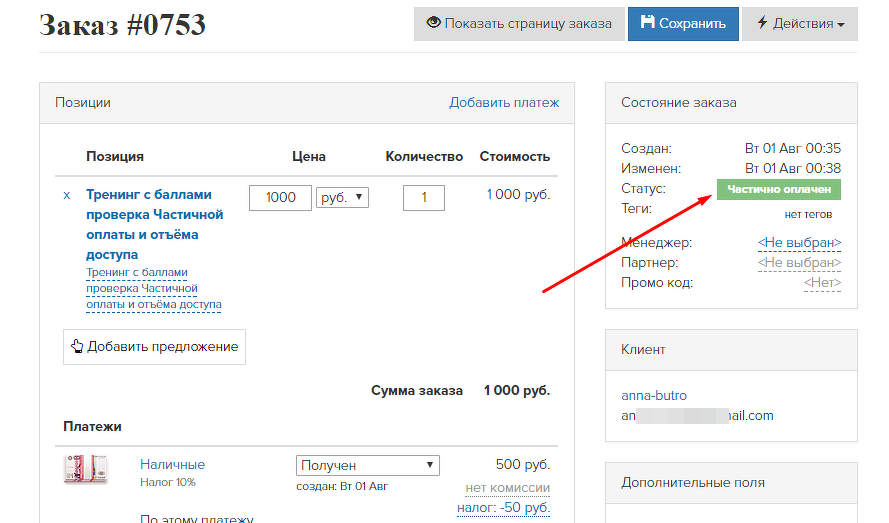Click the 500 руб. payment amount
889x523 pixels.
(x=523, y=465)
